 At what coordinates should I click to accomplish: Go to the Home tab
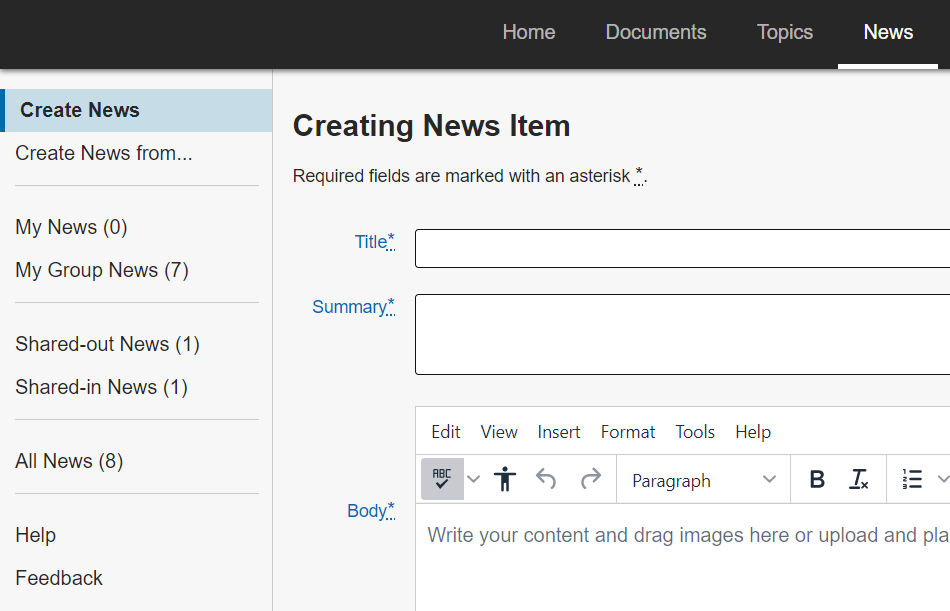[529, 32]
